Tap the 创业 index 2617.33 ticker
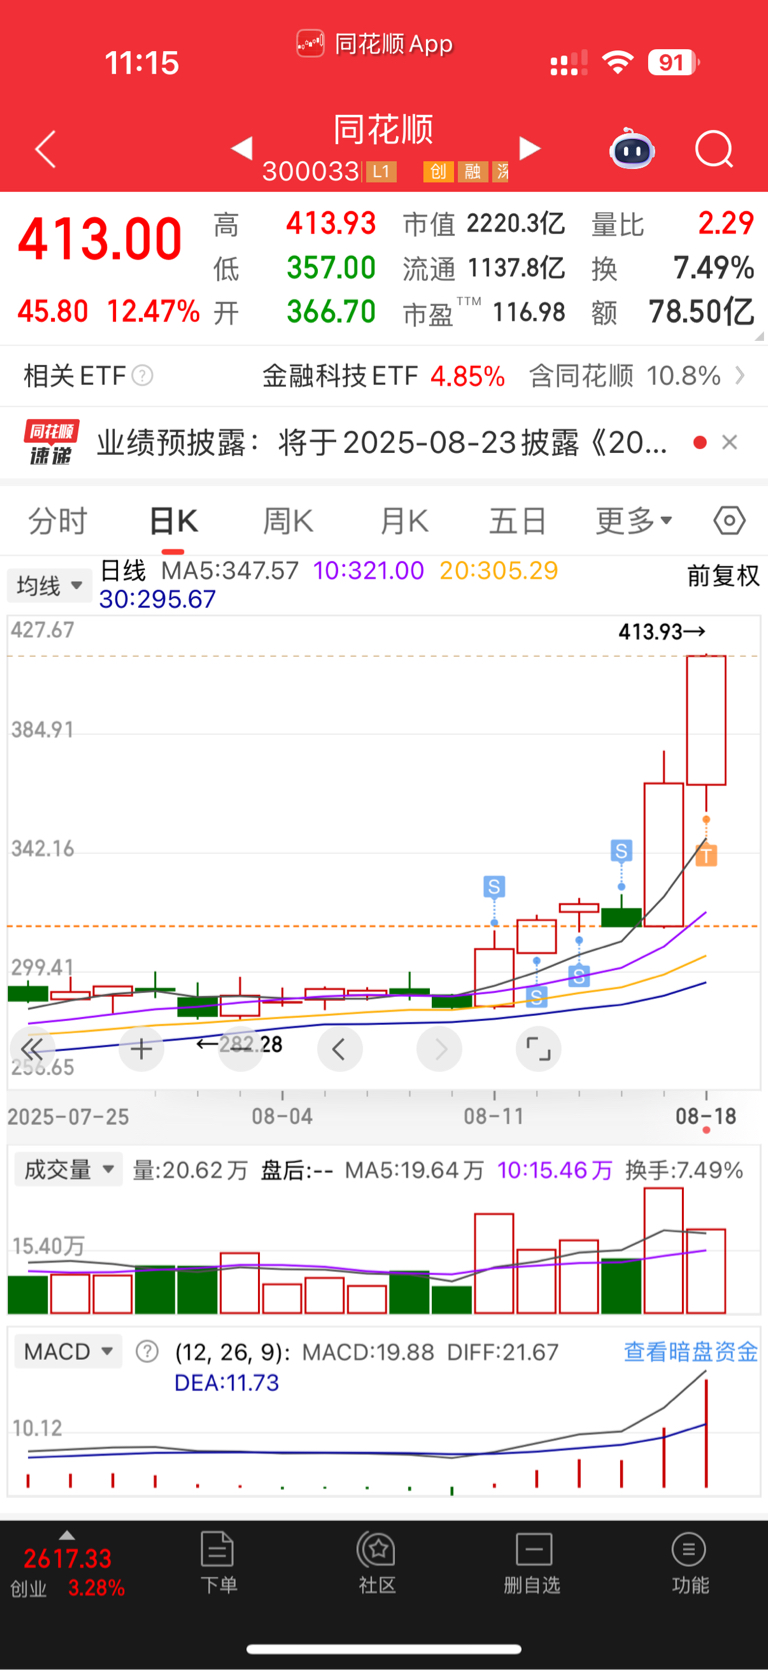The image size is (769, 1670). [x=67, y=1572]
